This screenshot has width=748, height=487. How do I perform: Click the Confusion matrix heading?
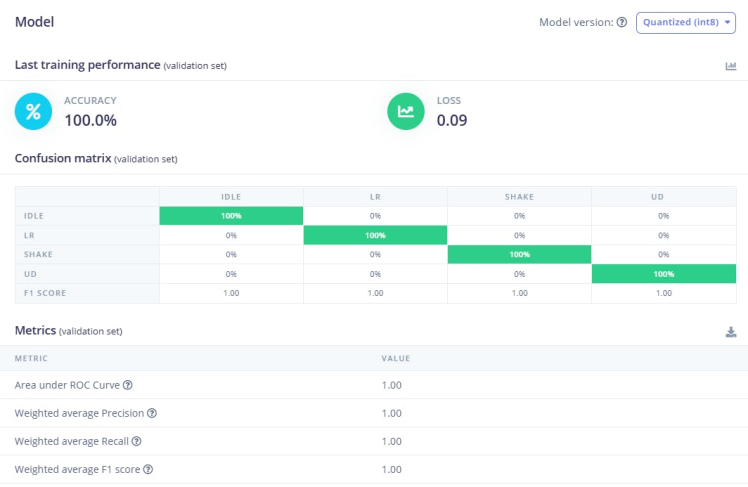point(62,158)
